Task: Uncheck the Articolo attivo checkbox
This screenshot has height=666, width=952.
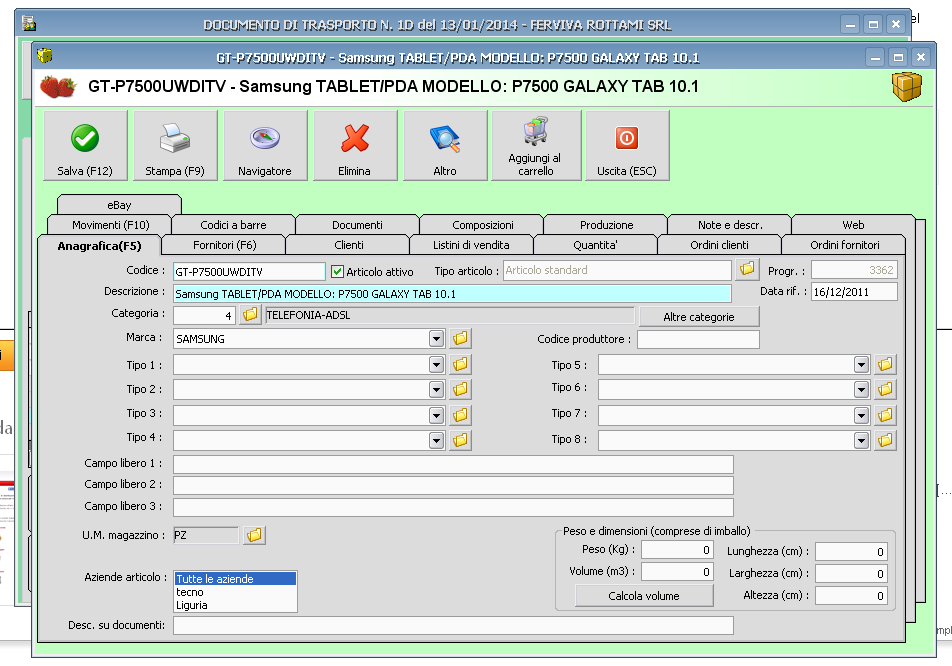Action: (x=338, y=271)
